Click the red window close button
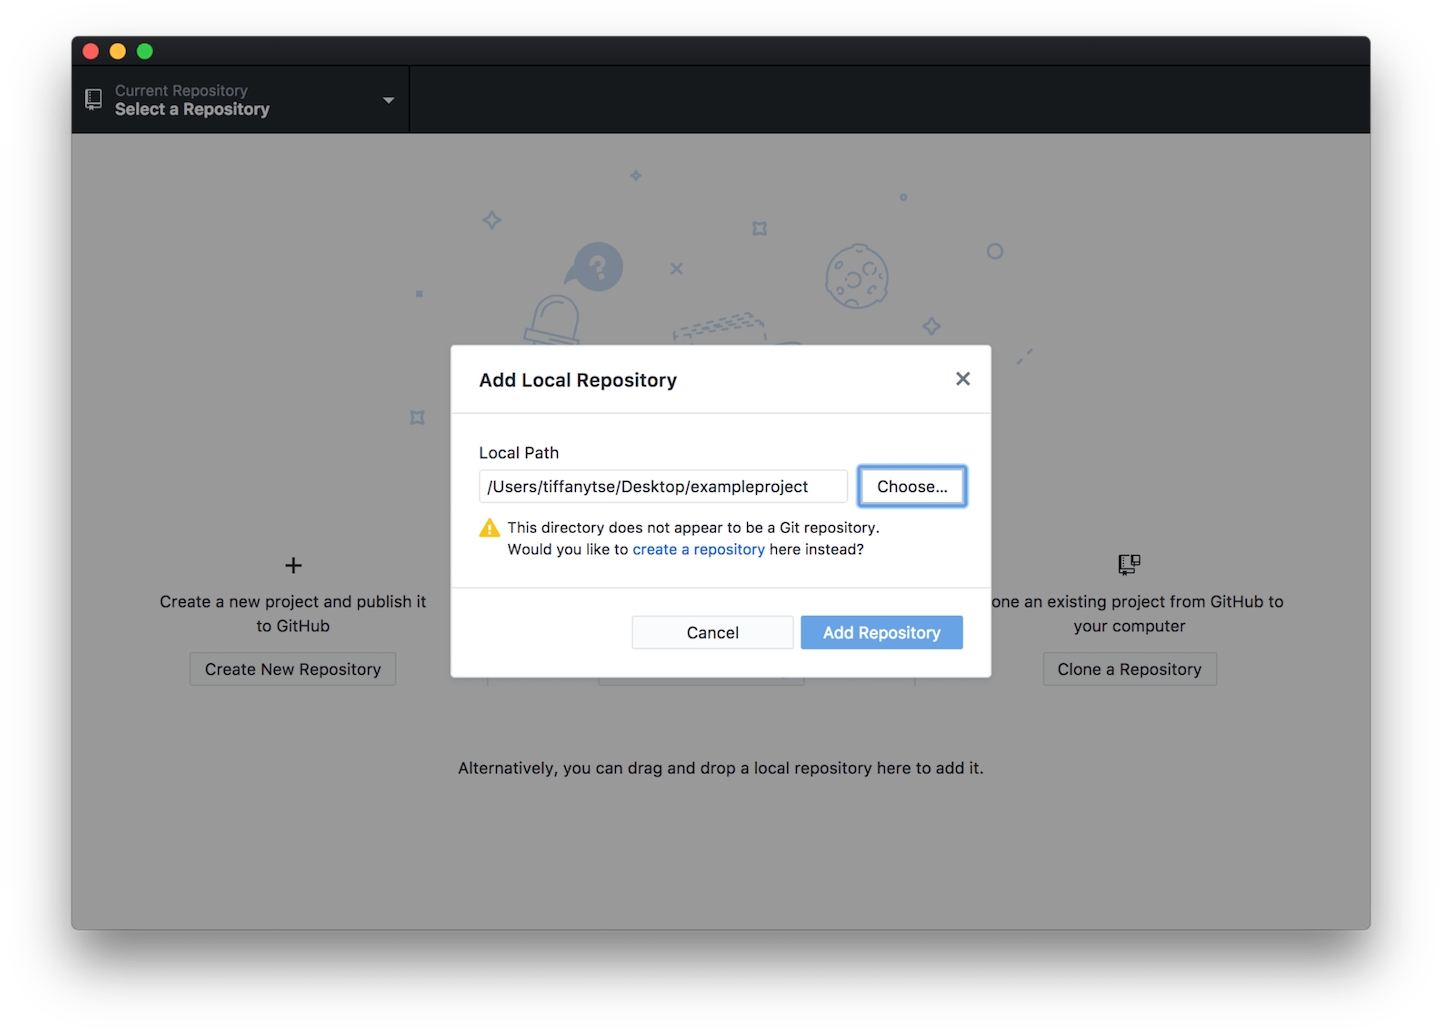 (91, 51)
